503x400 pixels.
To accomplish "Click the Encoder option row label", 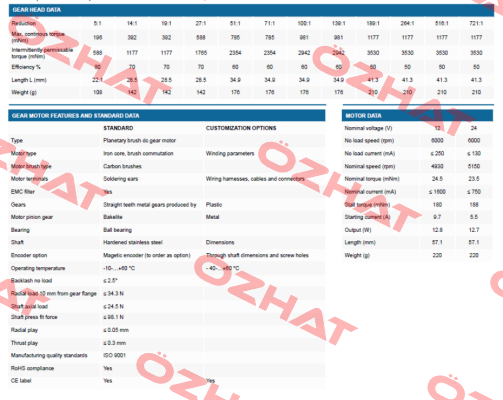I will click(29, 255).
